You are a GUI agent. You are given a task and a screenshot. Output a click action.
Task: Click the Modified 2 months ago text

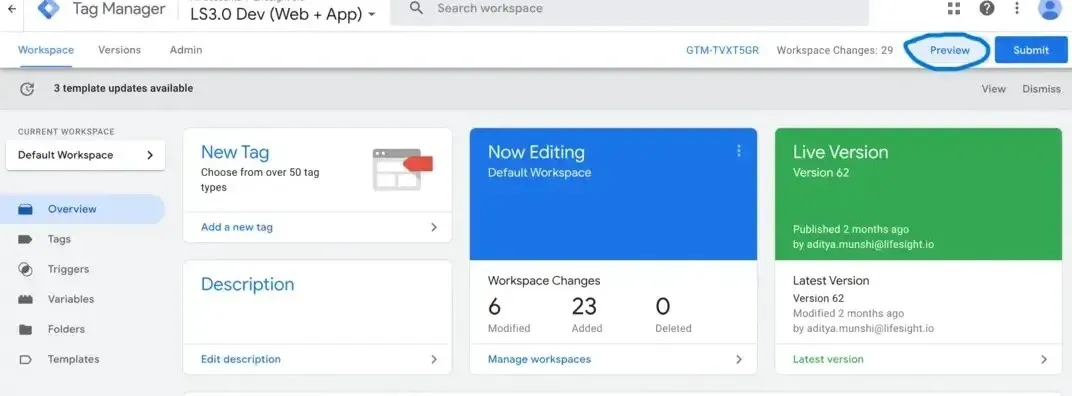848,313
